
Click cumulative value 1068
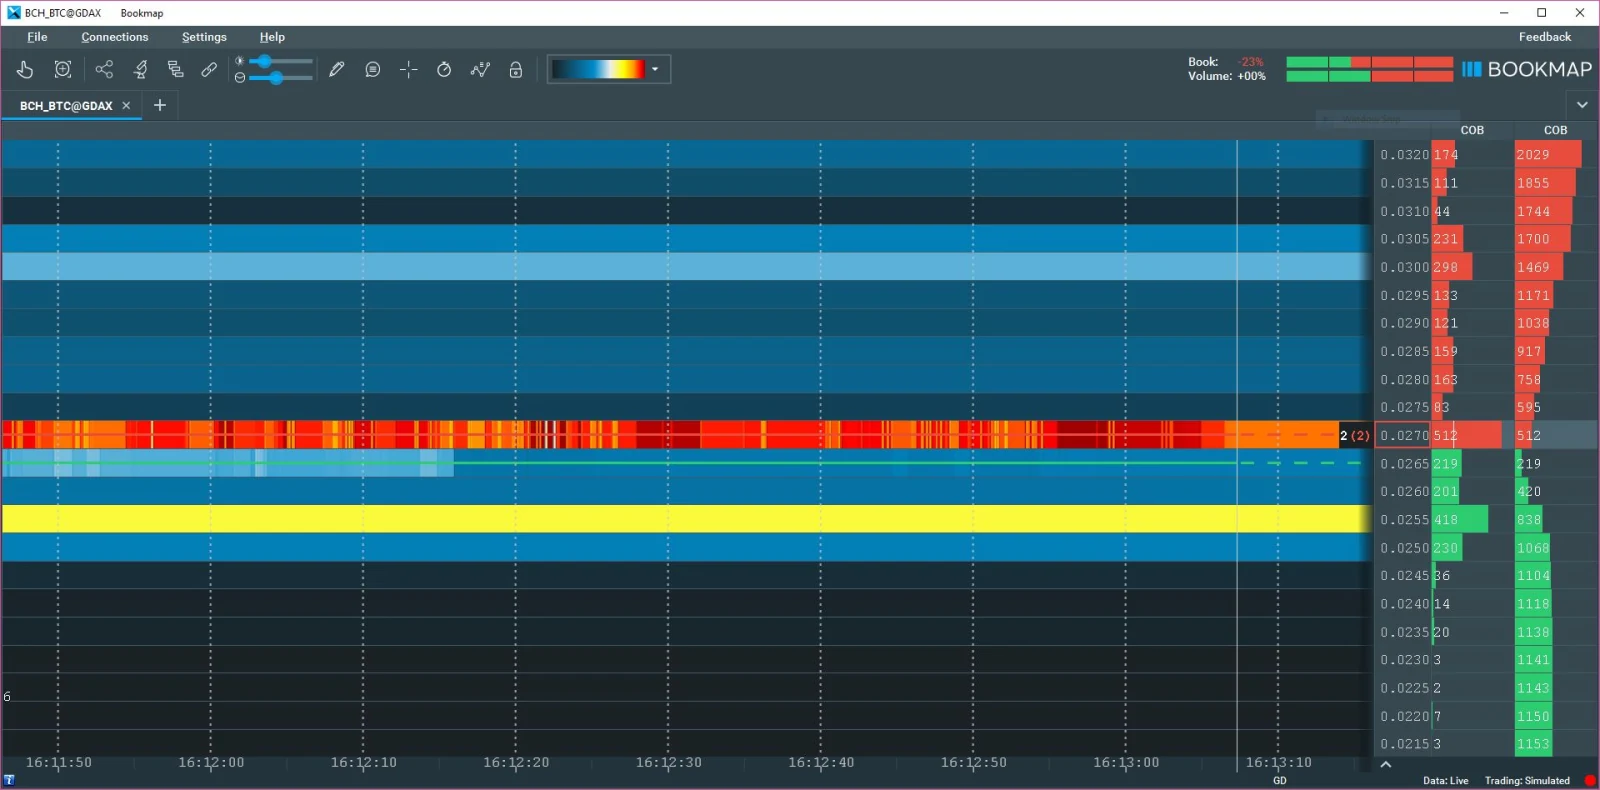(1533, 548)
